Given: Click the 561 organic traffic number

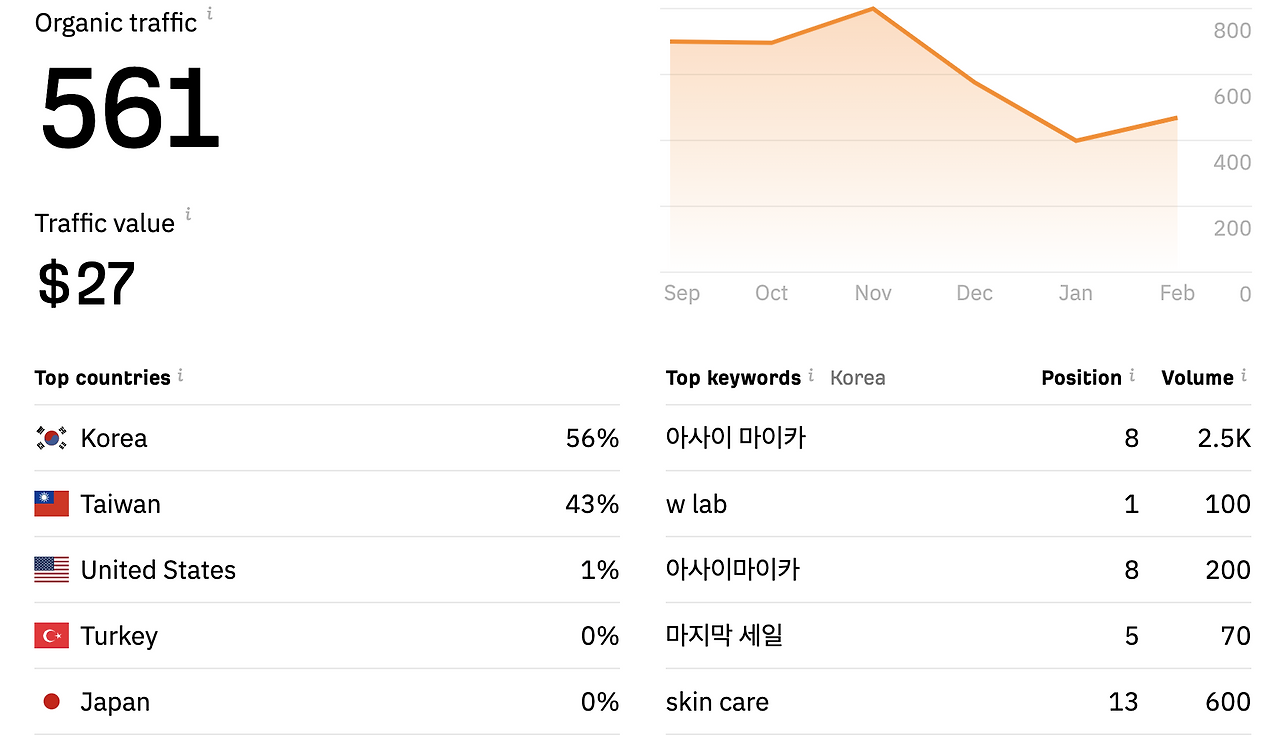Looking at the screenshot, I should click(x=129, y=108).
